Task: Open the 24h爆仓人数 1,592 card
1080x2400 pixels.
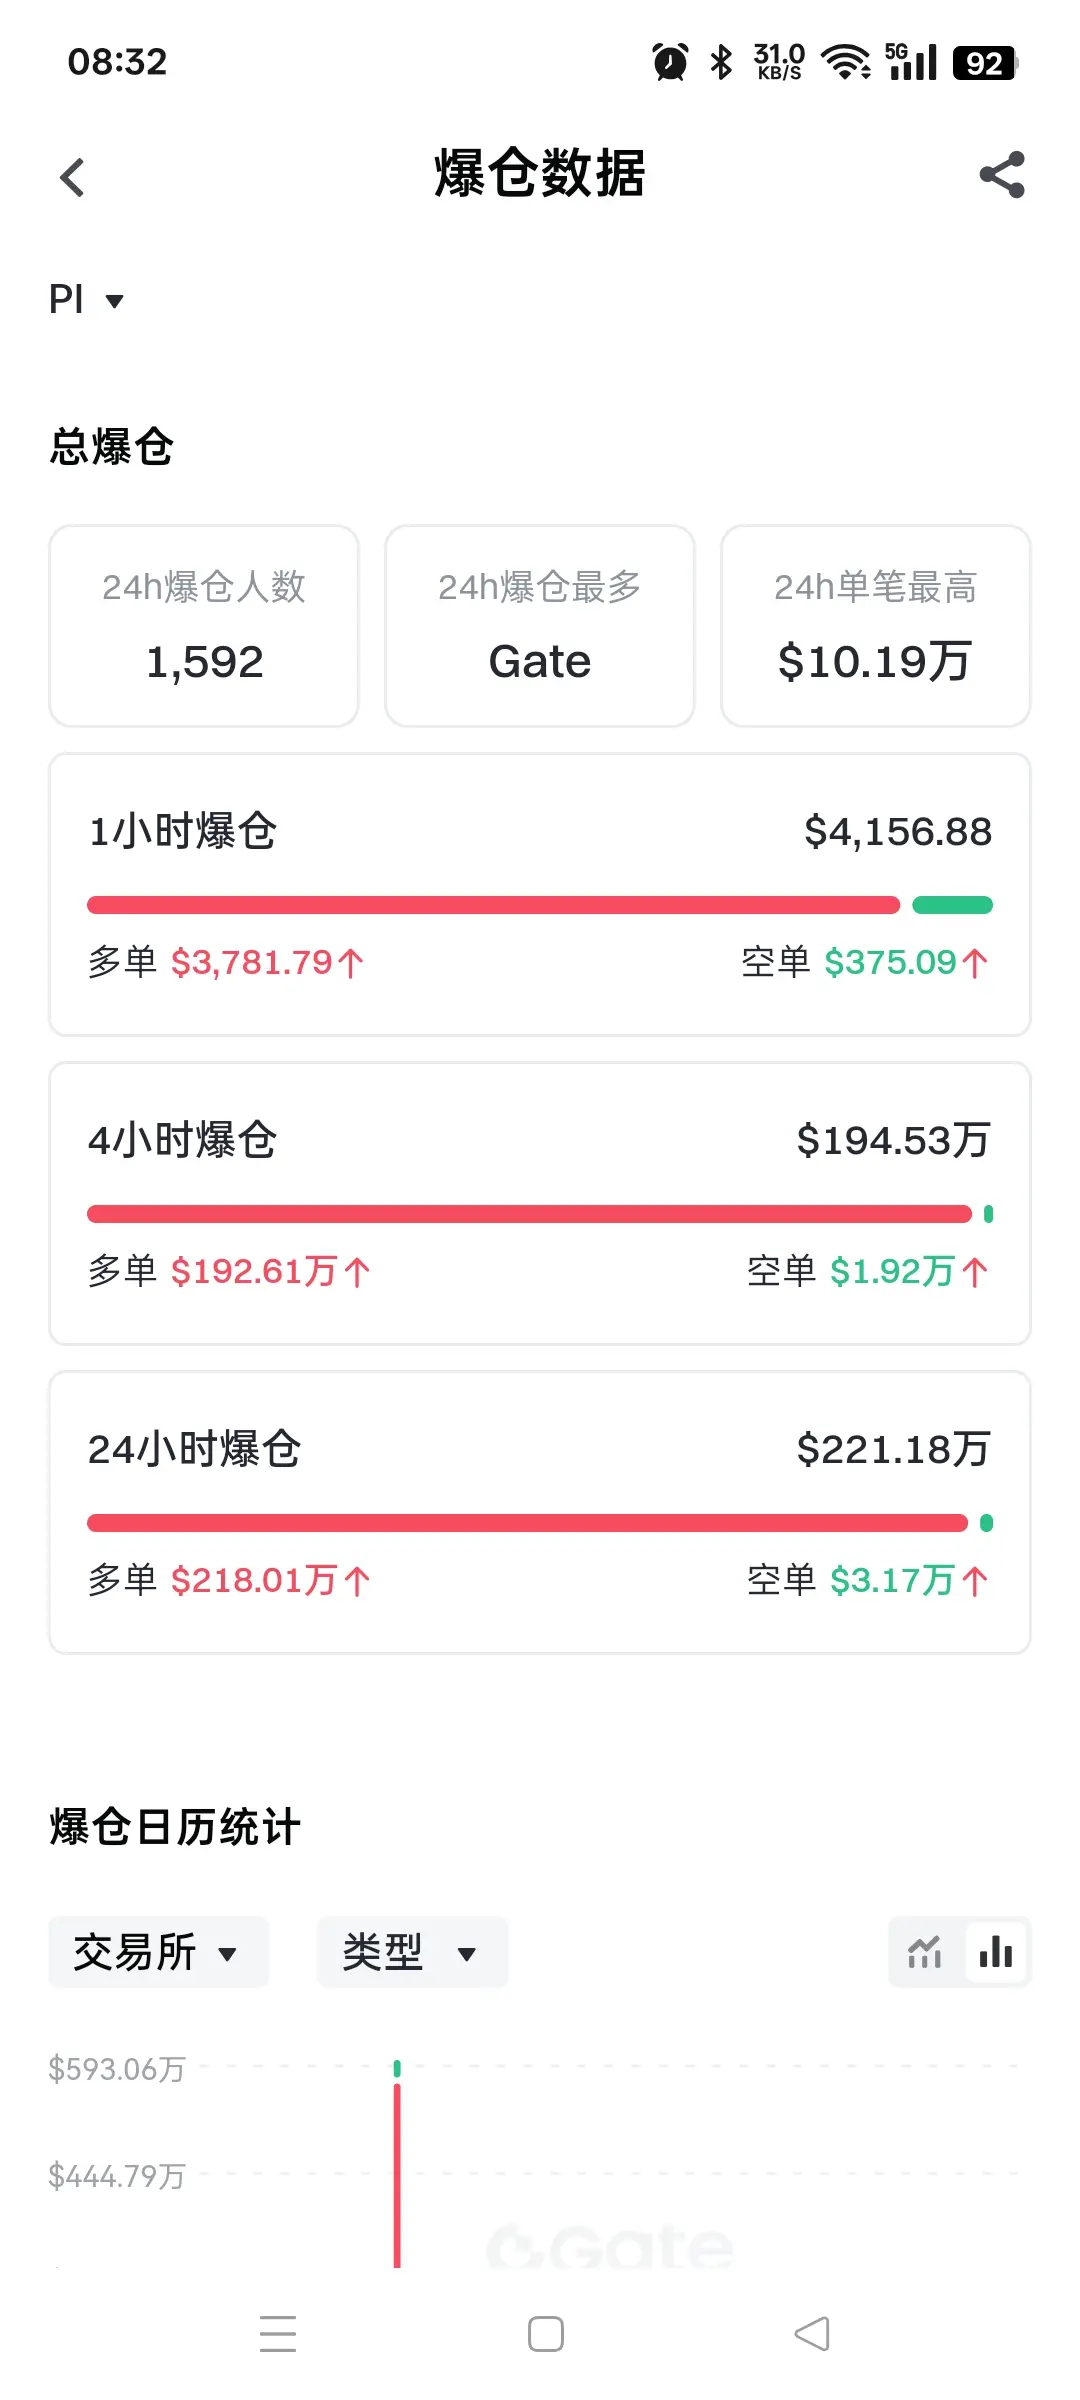Action: pyautogui.click(x=204, y=626)
